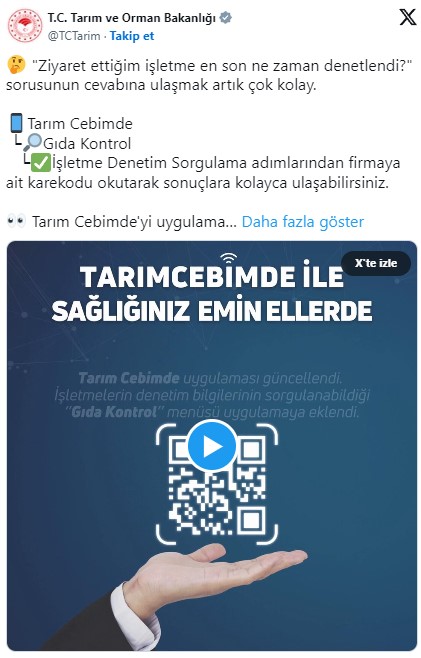Image resolution: width=421 pixels, height=658 pixels.
Task: Open the @TCTarim handle
Action: 74,36
